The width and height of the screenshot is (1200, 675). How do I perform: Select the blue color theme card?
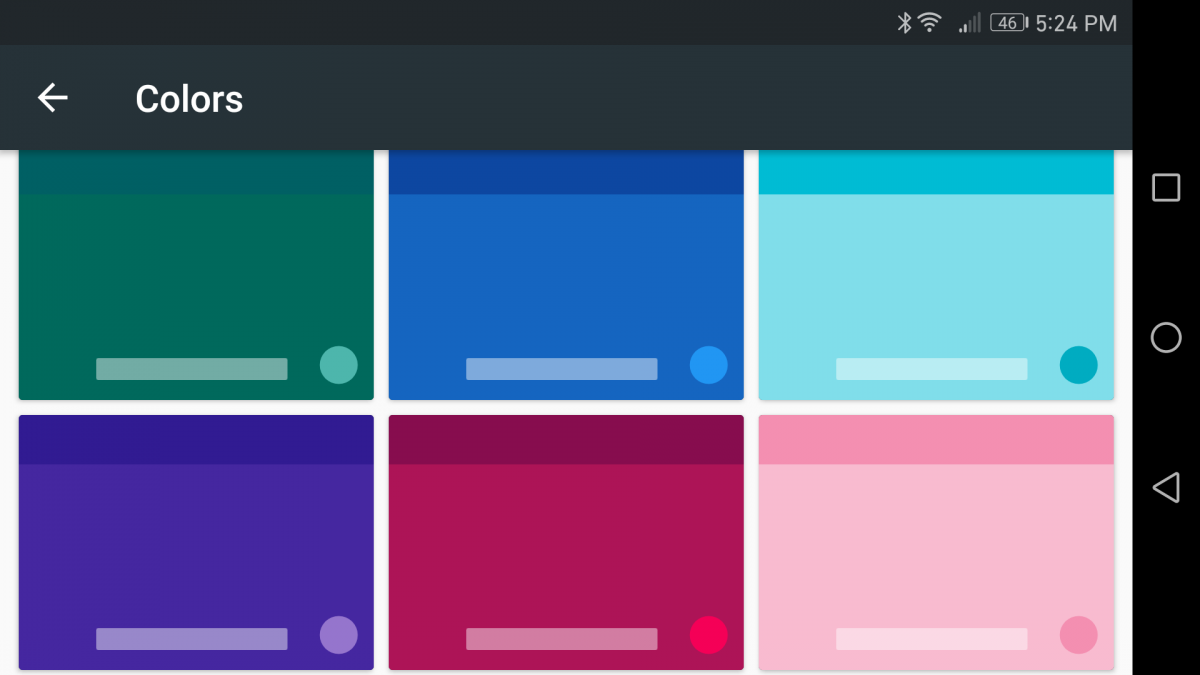tap(565, 270)
